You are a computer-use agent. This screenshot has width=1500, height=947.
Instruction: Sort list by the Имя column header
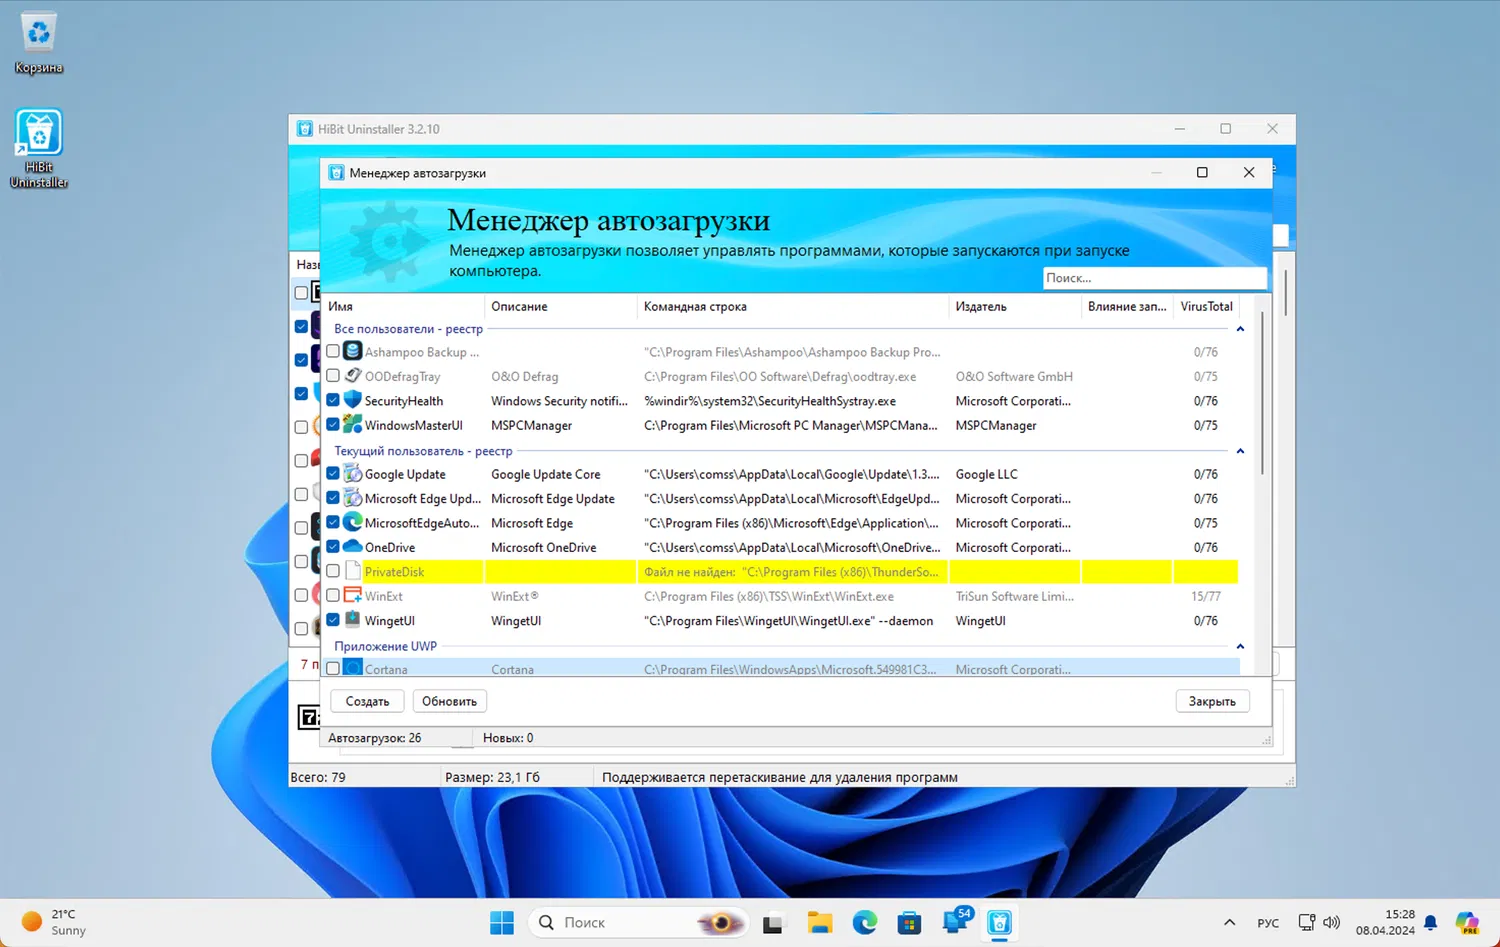pos(404,306)
